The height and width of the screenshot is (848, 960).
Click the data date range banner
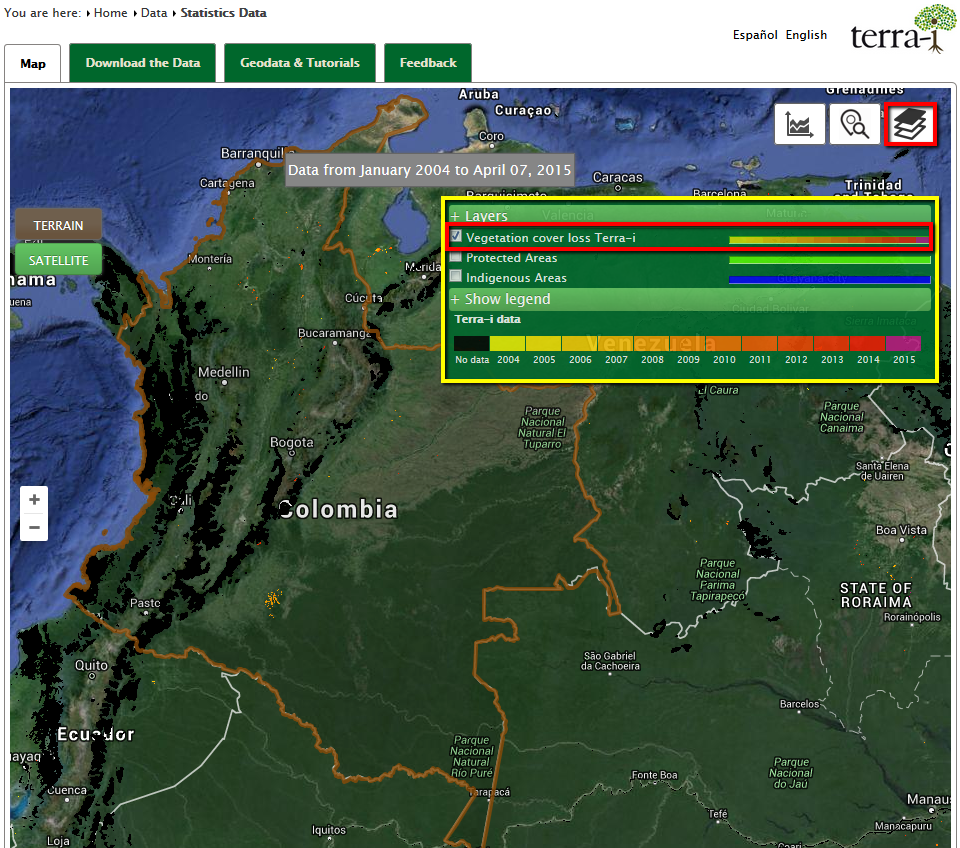(430, 170)
